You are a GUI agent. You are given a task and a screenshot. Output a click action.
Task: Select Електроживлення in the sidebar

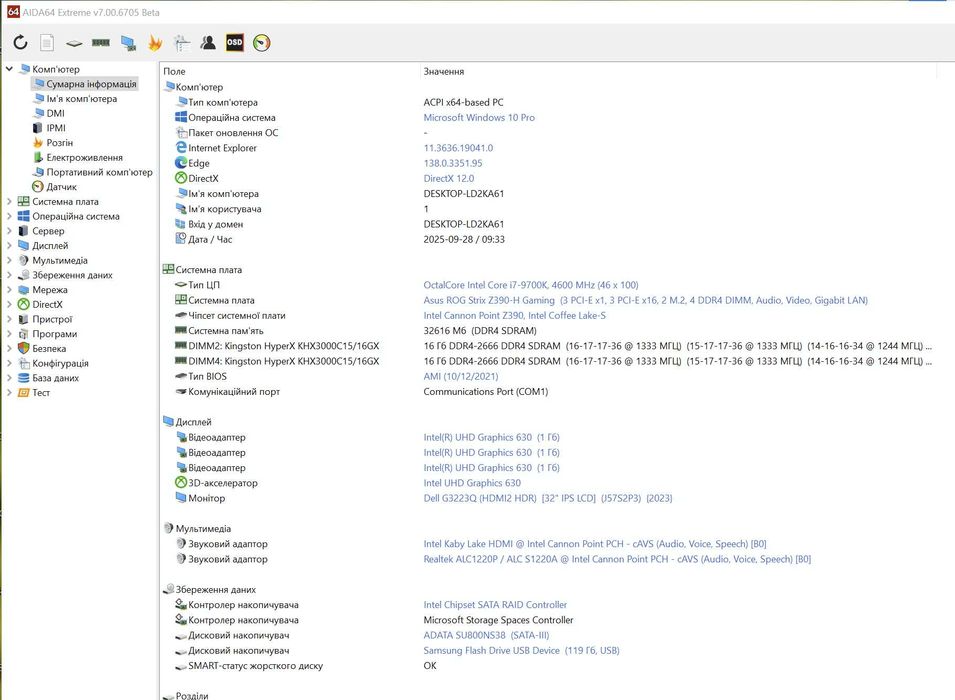point(85,157)
